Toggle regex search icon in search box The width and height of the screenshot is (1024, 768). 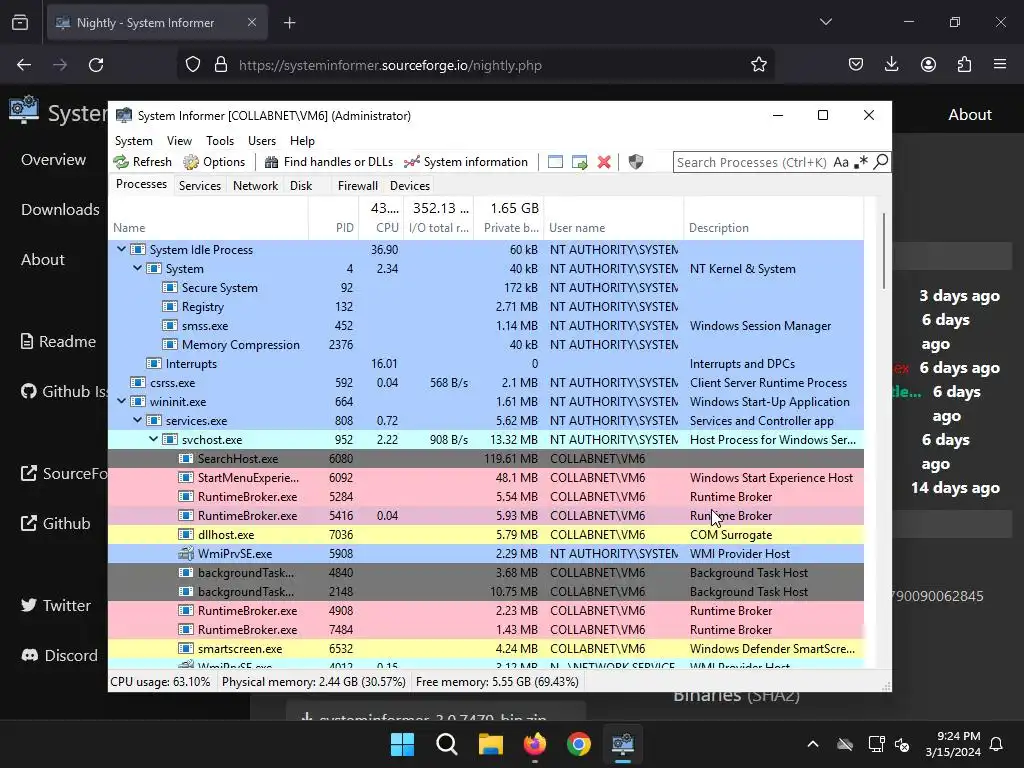point(861,162)
